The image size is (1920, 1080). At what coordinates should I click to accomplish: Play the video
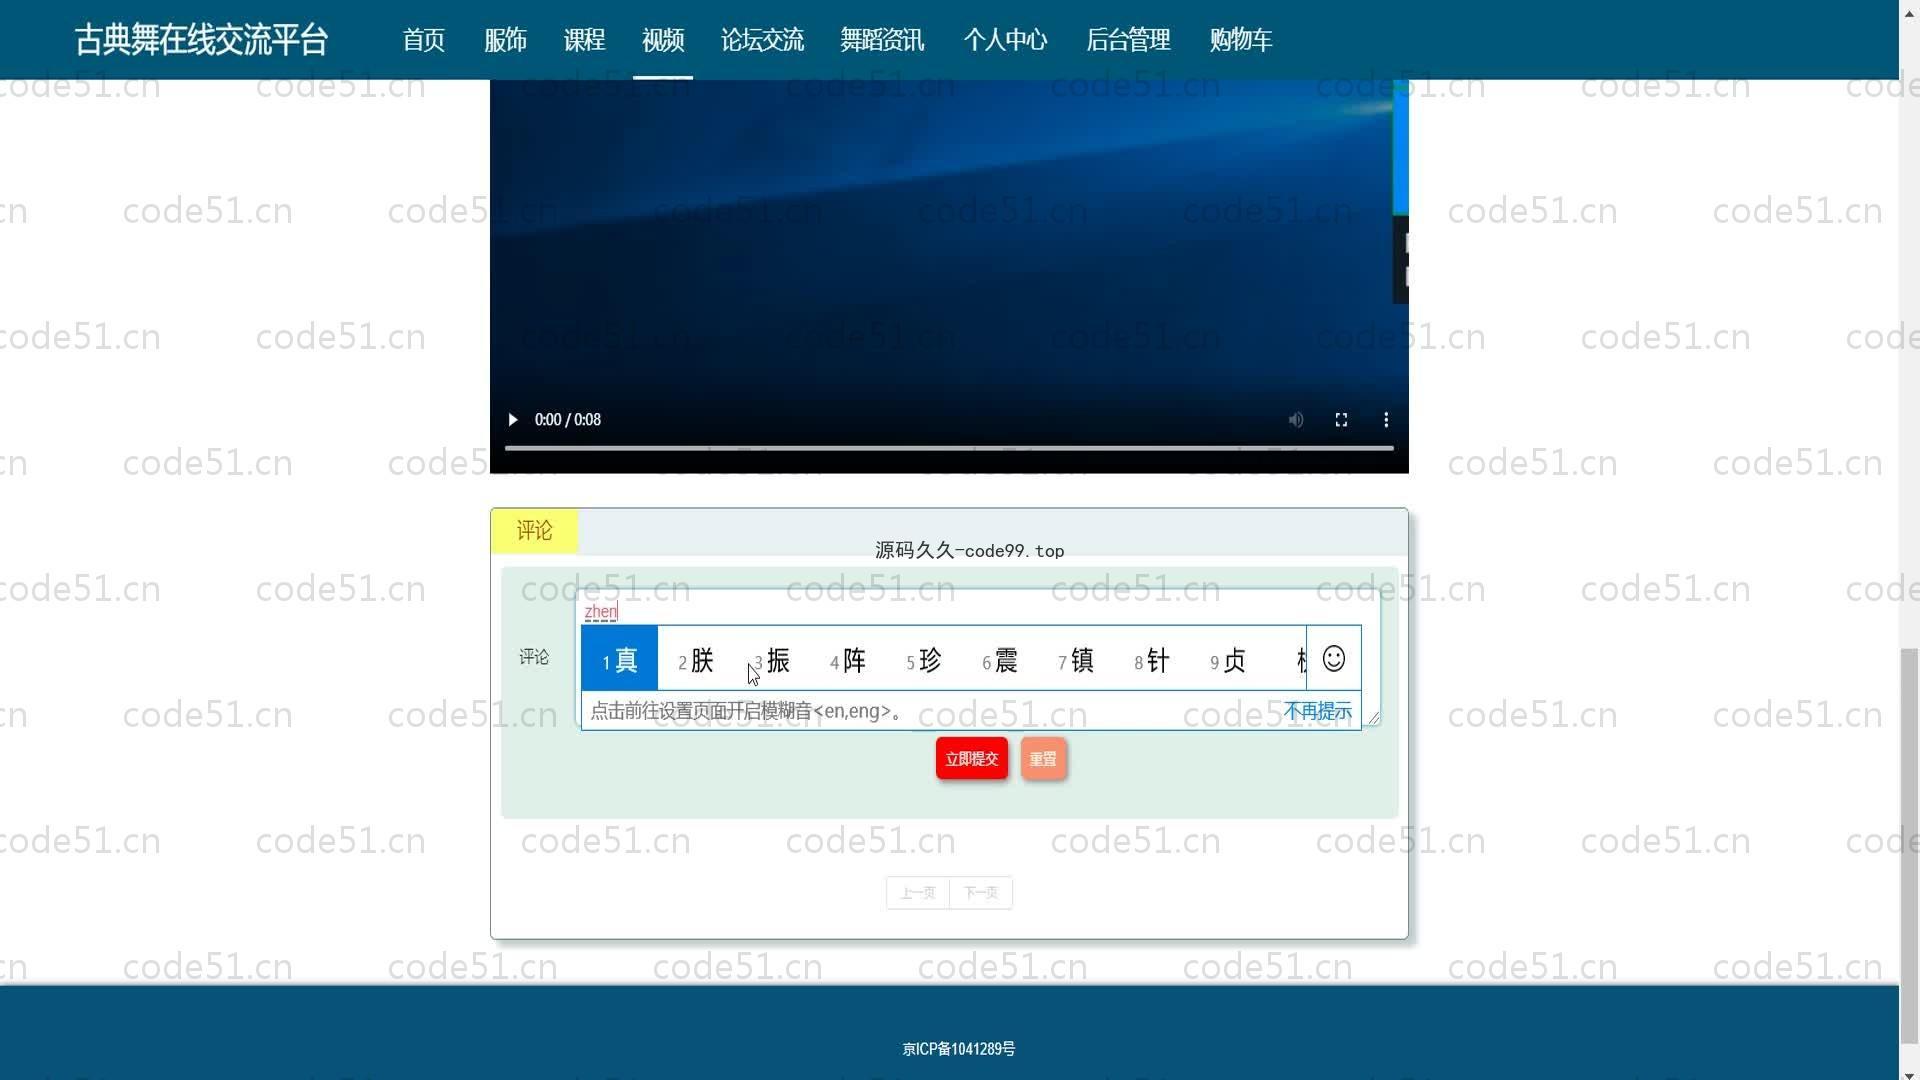512,420
